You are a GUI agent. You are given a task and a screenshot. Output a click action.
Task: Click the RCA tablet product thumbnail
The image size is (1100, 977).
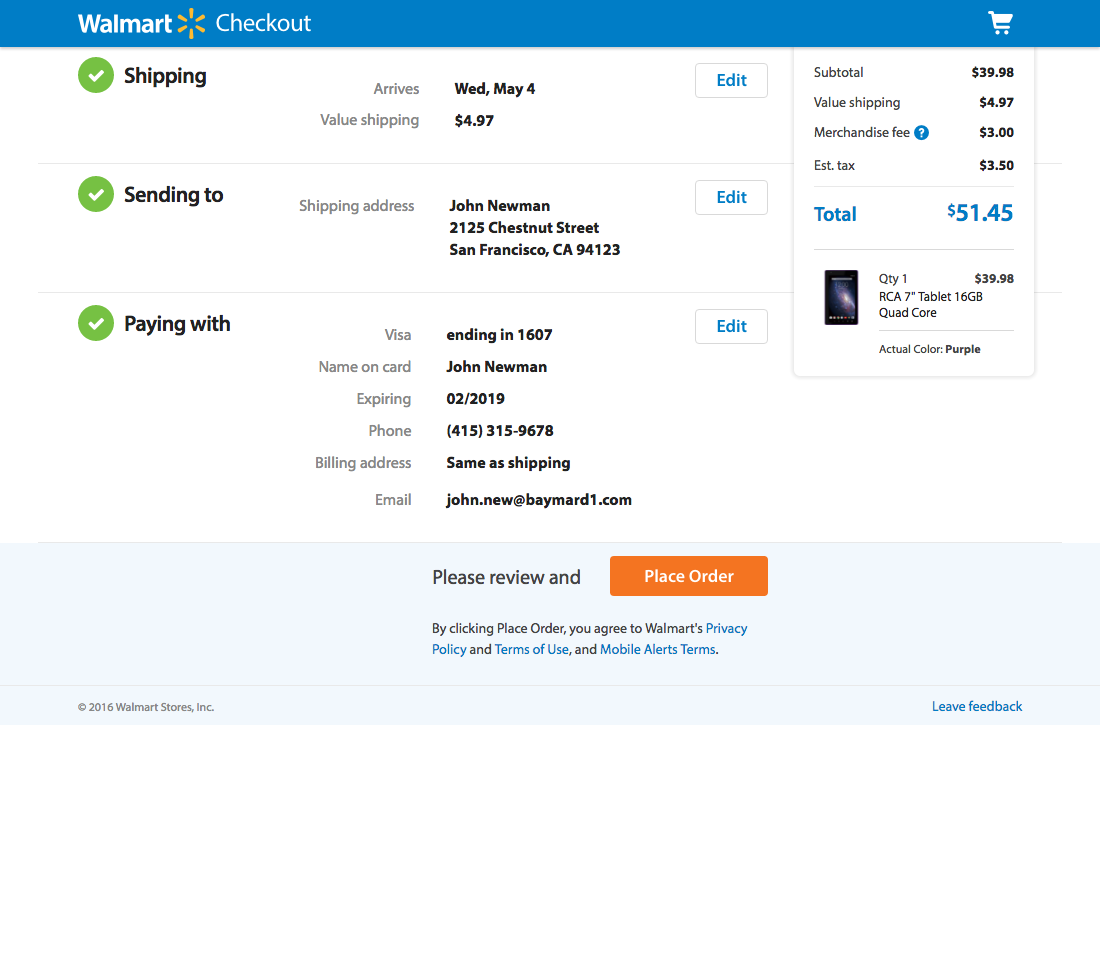(x=841, y=295)
